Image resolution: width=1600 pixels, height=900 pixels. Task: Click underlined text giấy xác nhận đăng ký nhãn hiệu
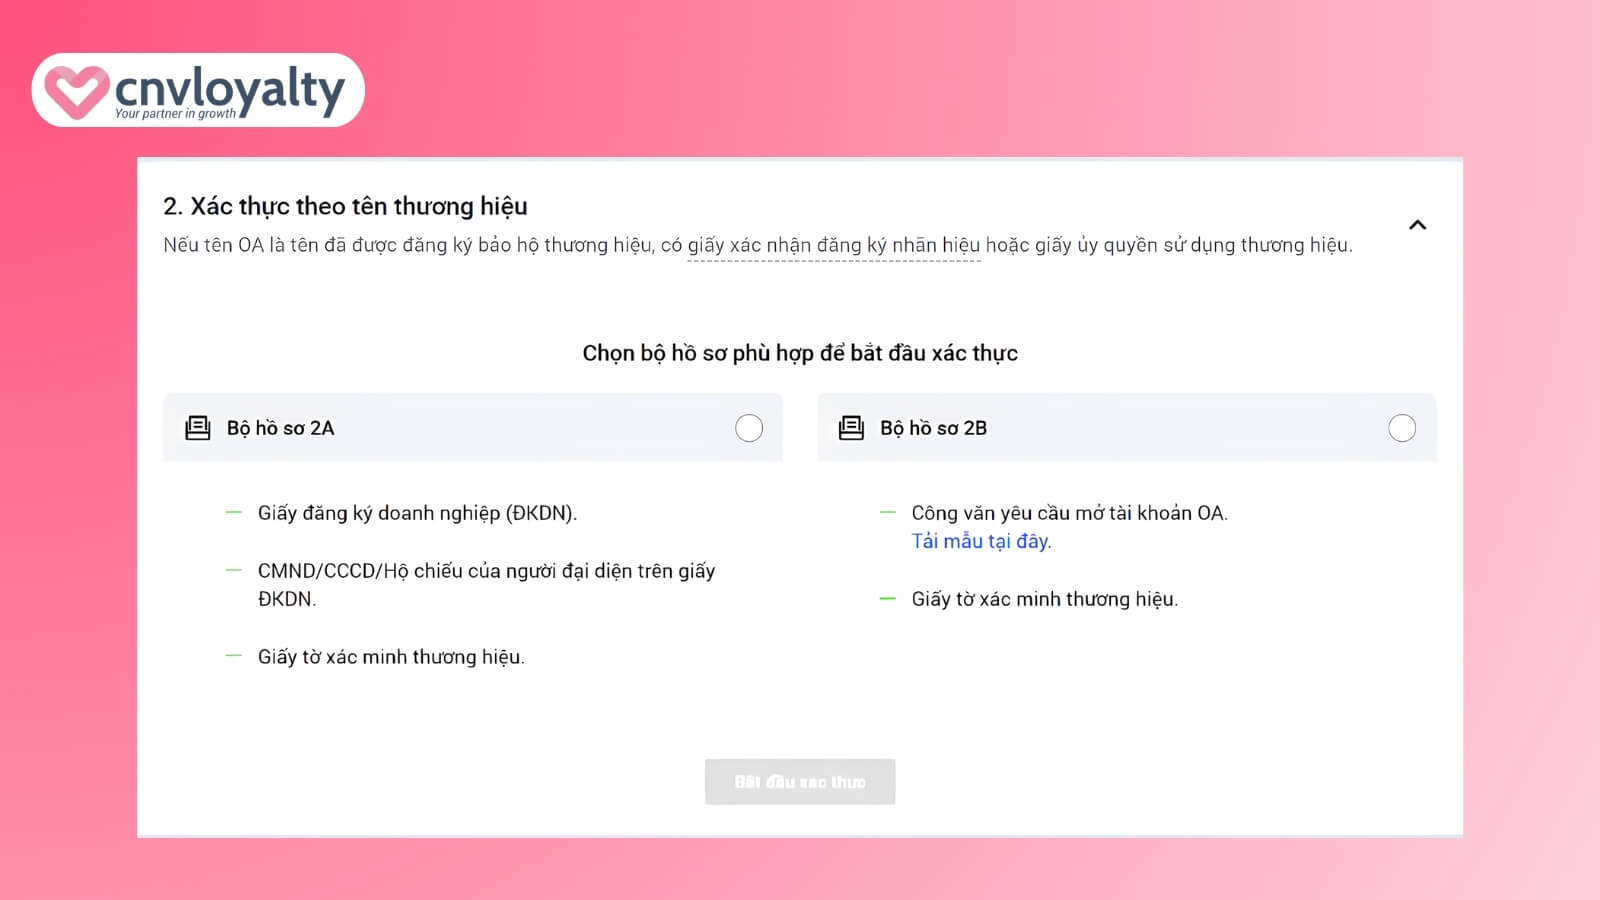tap(834, 245)
